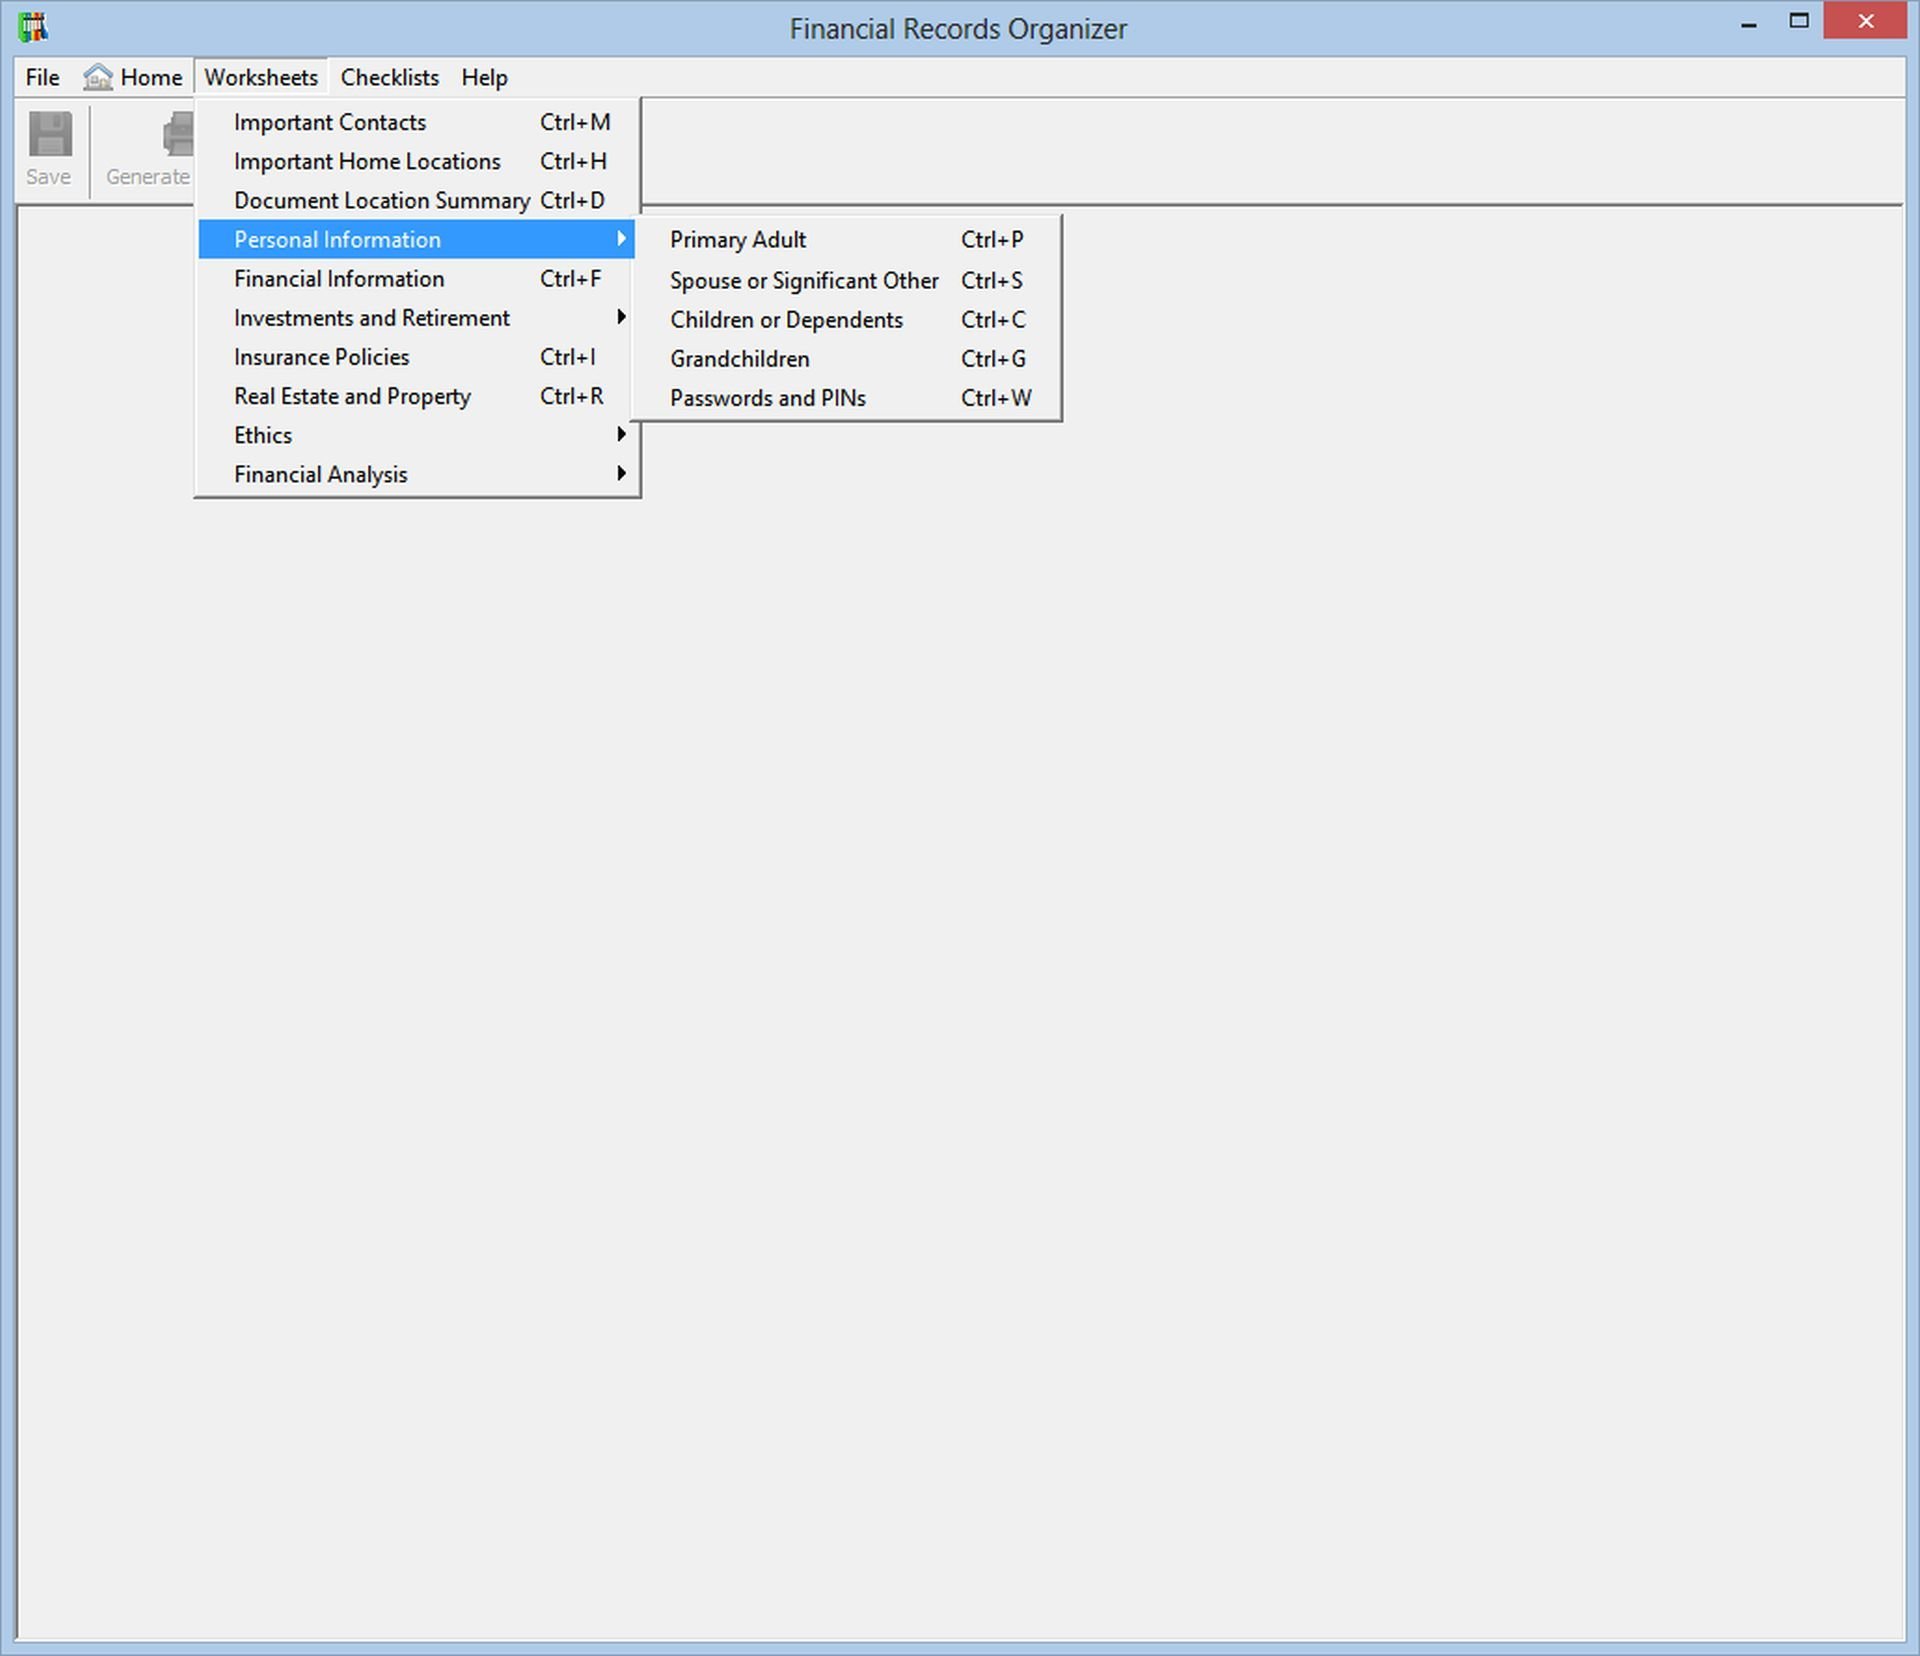The width and height of the screenshot is (1920, 1656).
Task: Open the Passwords and PINs worksheet
Action: tap(766, 398)
